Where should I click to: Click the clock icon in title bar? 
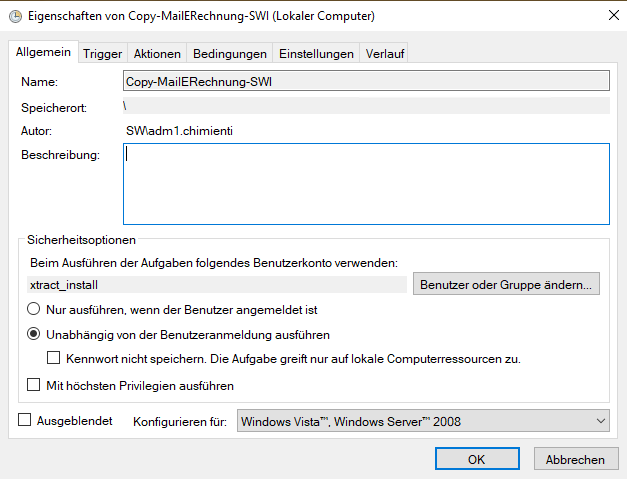(15, 15)
